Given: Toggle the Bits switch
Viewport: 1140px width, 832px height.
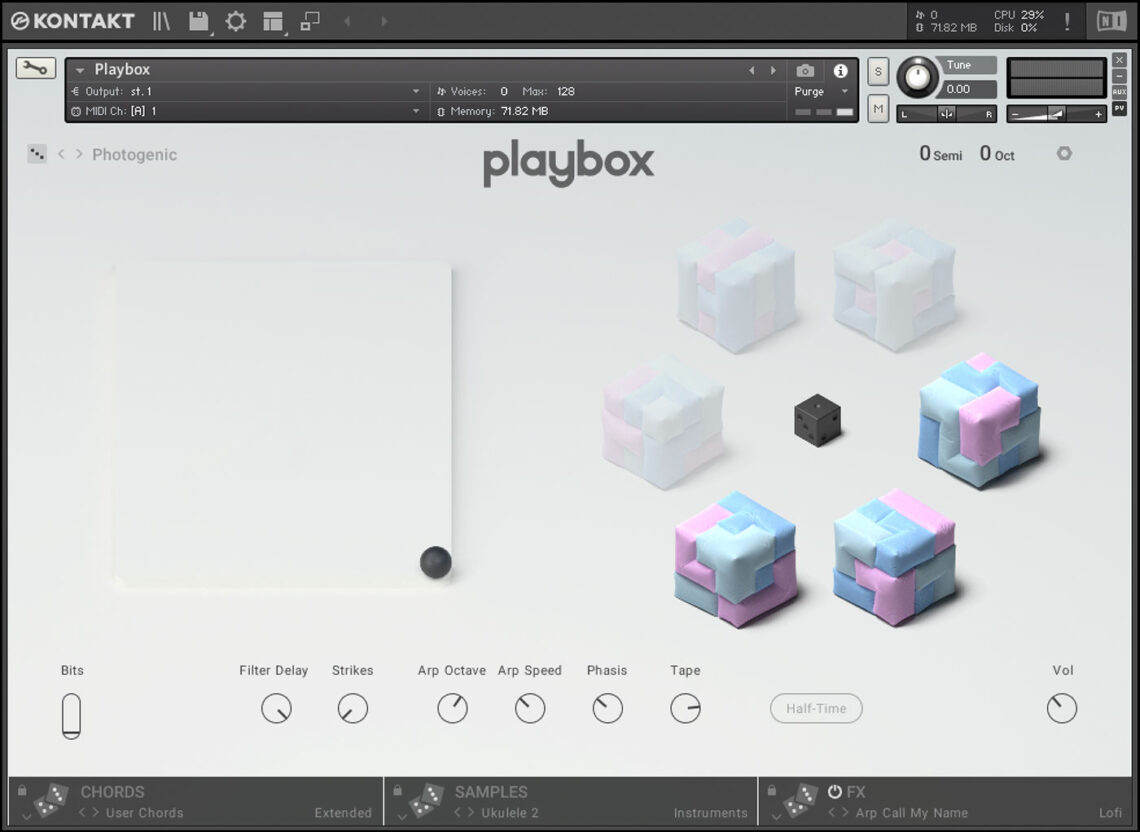Looking at the screenshot, I should pyautogui.click(x=71, y=716).
